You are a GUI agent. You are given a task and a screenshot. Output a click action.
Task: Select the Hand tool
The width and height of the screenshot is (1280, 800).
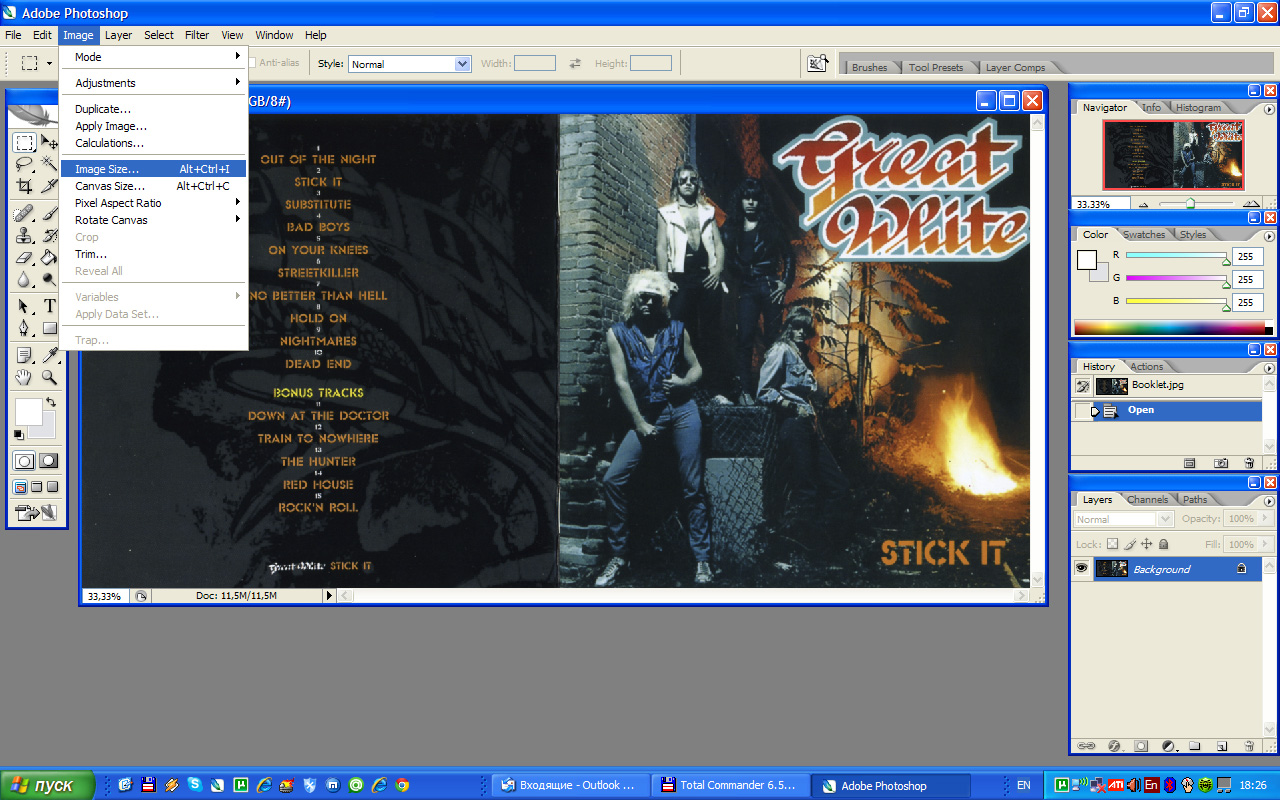pyautogui.click(x=25, y=377)
